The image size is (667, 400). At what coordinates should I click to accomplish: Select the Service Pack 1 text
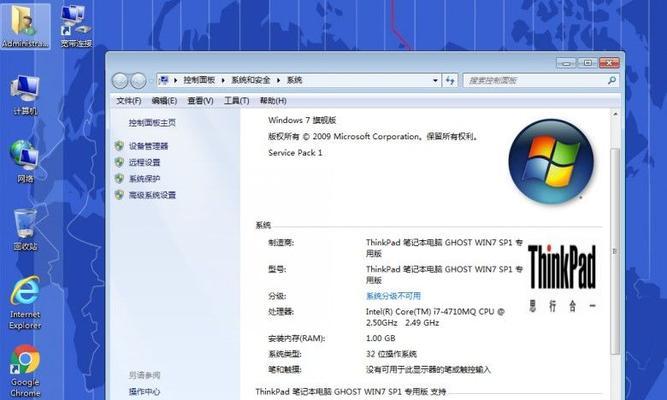click(295, 153)
